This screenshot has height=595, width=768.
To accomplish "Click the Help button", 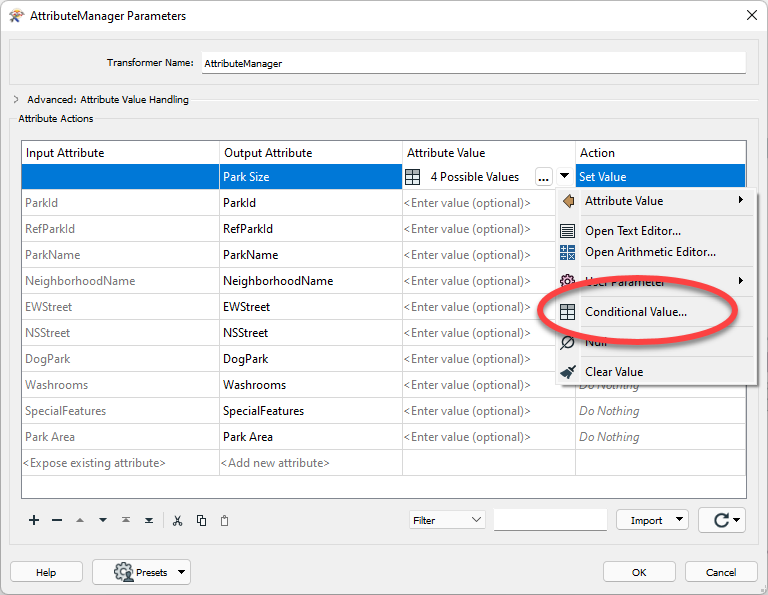I will point(46,572).
